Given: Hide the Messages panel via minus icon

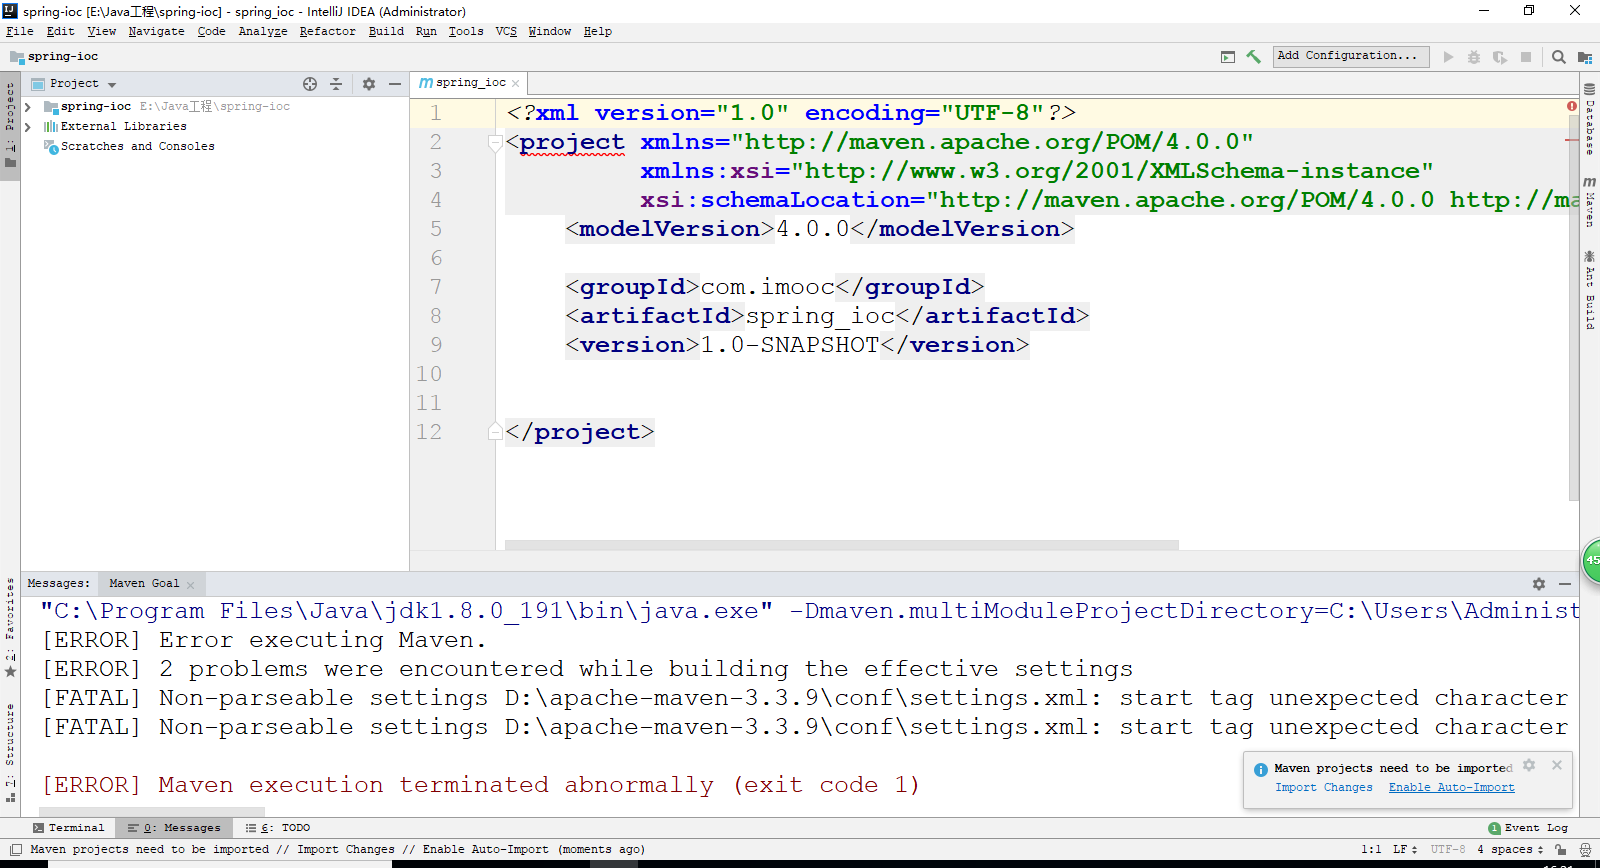Looking at the screenshot, I should (1565, 584).
